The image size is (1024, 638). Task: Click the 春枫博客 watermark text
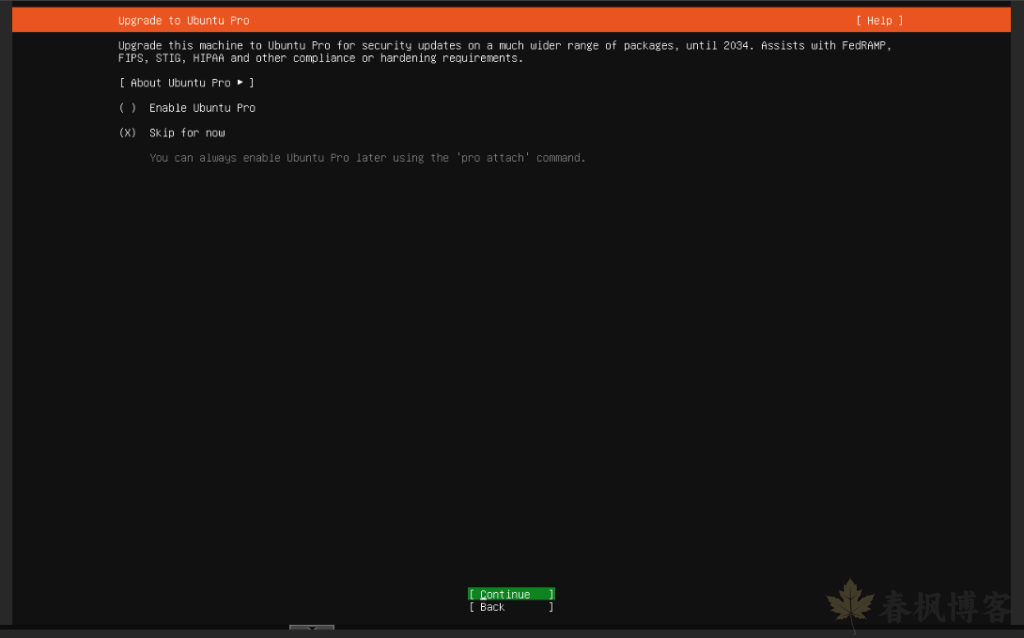click(x=944, y=607)
